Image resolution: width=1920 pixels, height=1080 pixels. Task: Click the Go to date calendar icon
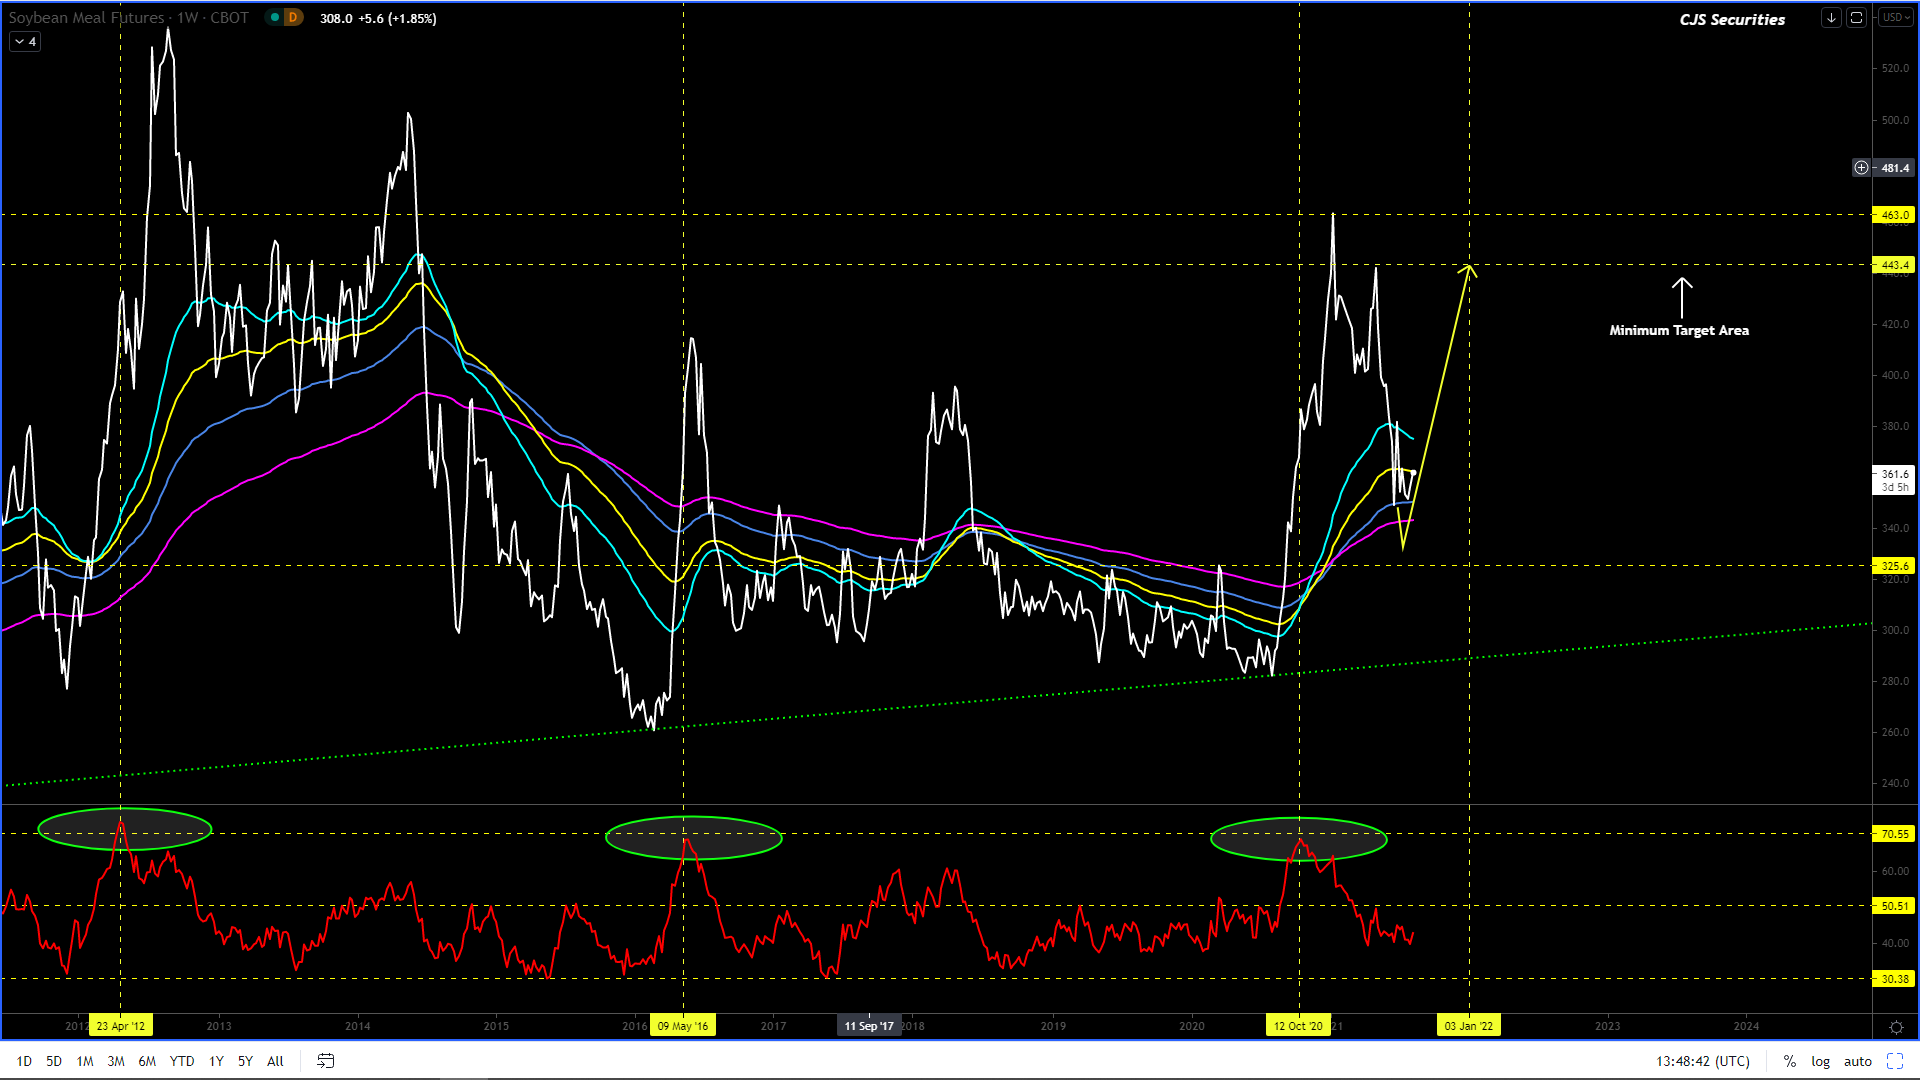click(x=325, y=1061)
